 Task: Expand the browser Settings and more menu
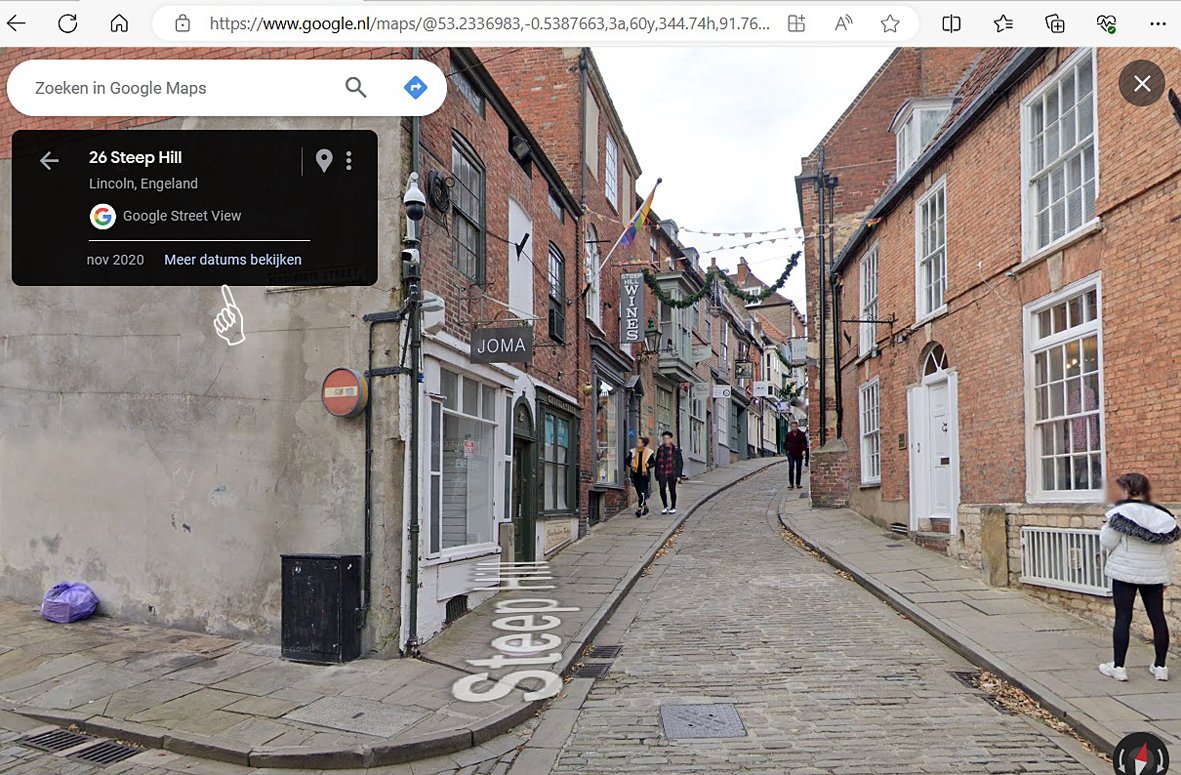(x=1158, y=24)
